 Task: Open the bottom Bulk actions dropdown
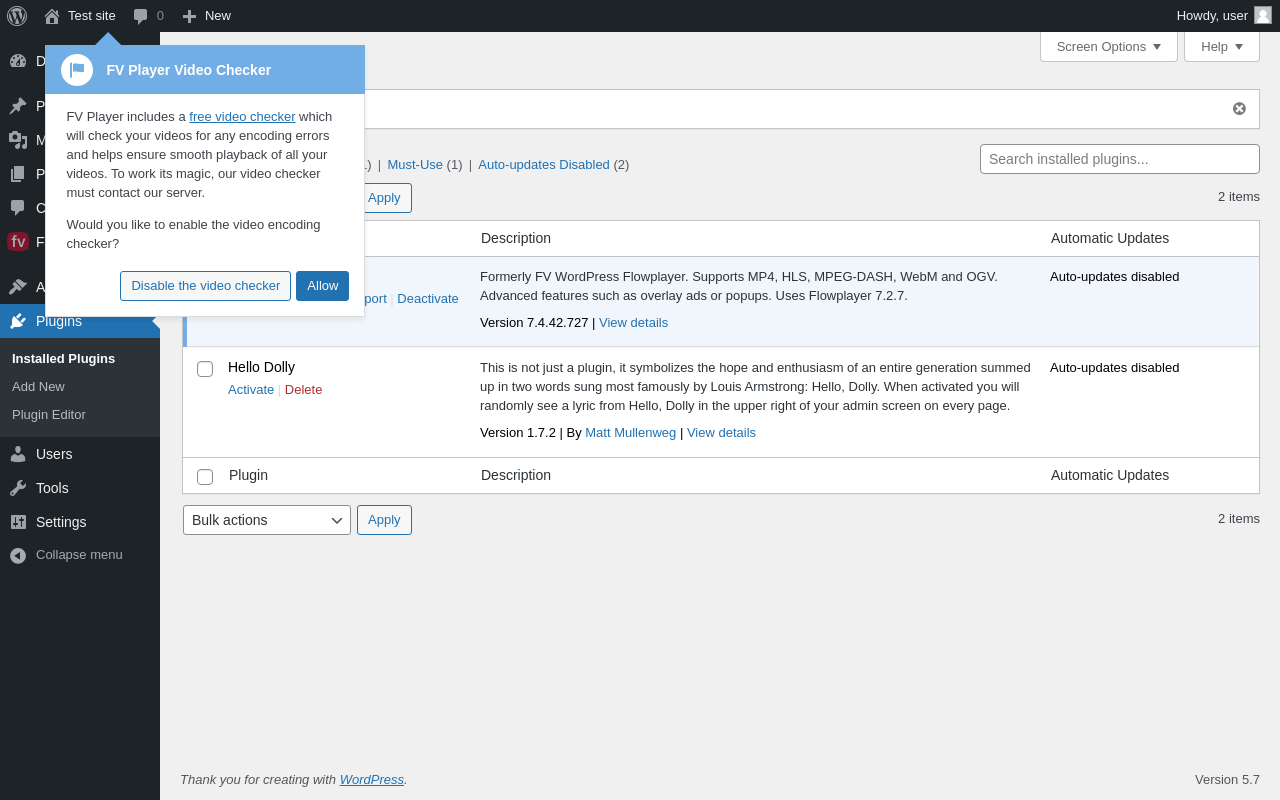click(x=267, y=520)
